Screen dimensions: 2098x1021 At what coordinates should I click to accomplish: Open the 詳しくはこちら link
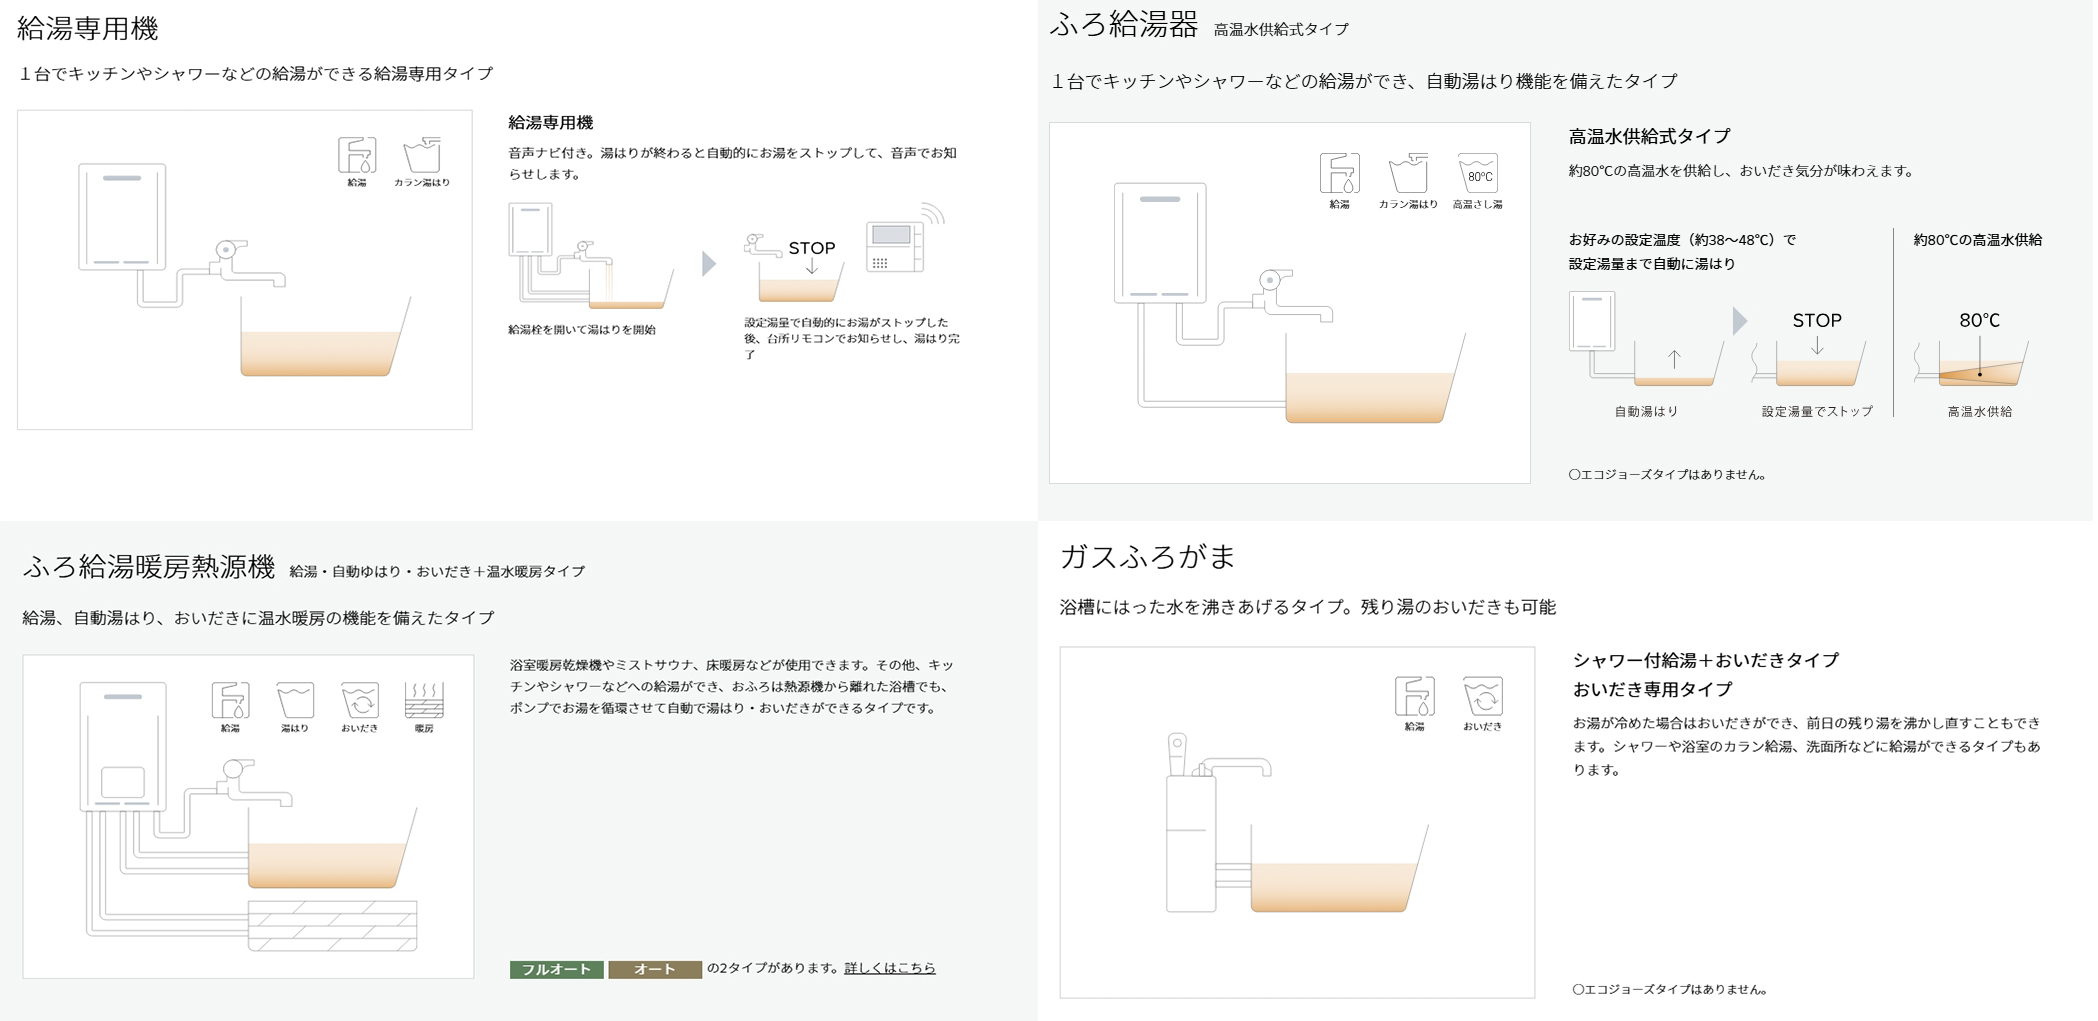click(x=889, y=968)
